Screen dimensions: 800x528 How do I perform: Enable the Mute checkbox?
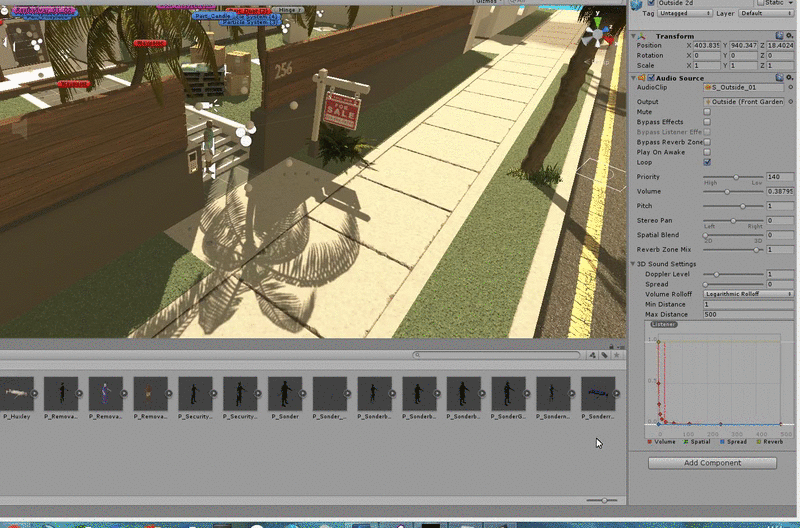pos(707,112)
